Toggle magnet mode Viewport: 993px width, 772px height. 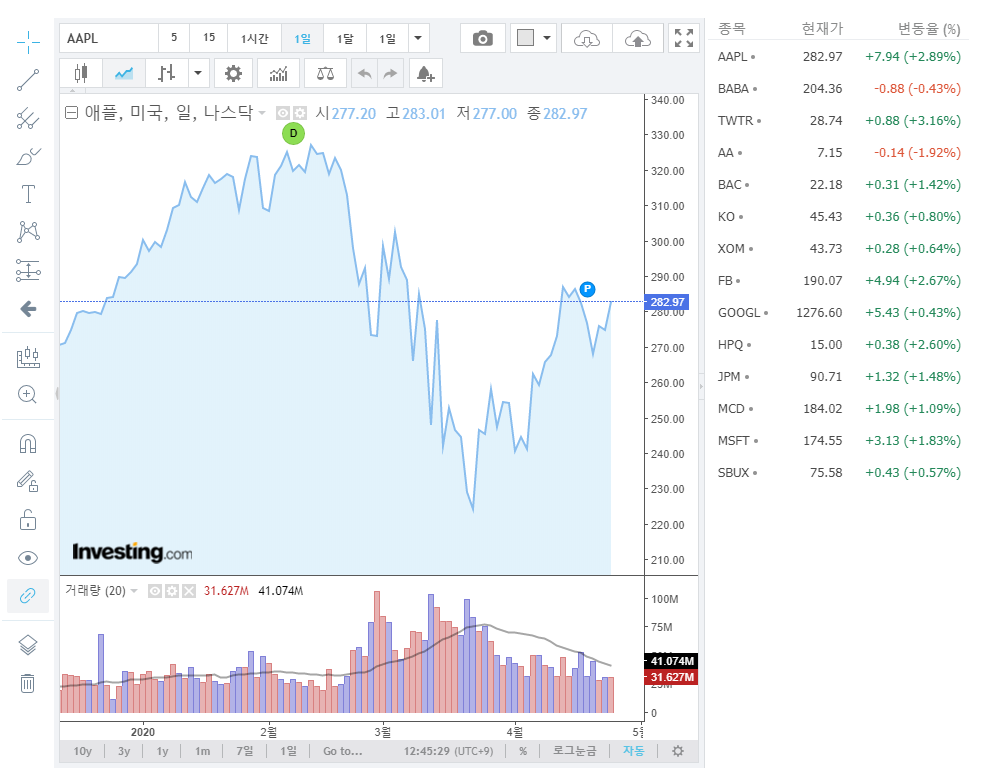point(28,443)
